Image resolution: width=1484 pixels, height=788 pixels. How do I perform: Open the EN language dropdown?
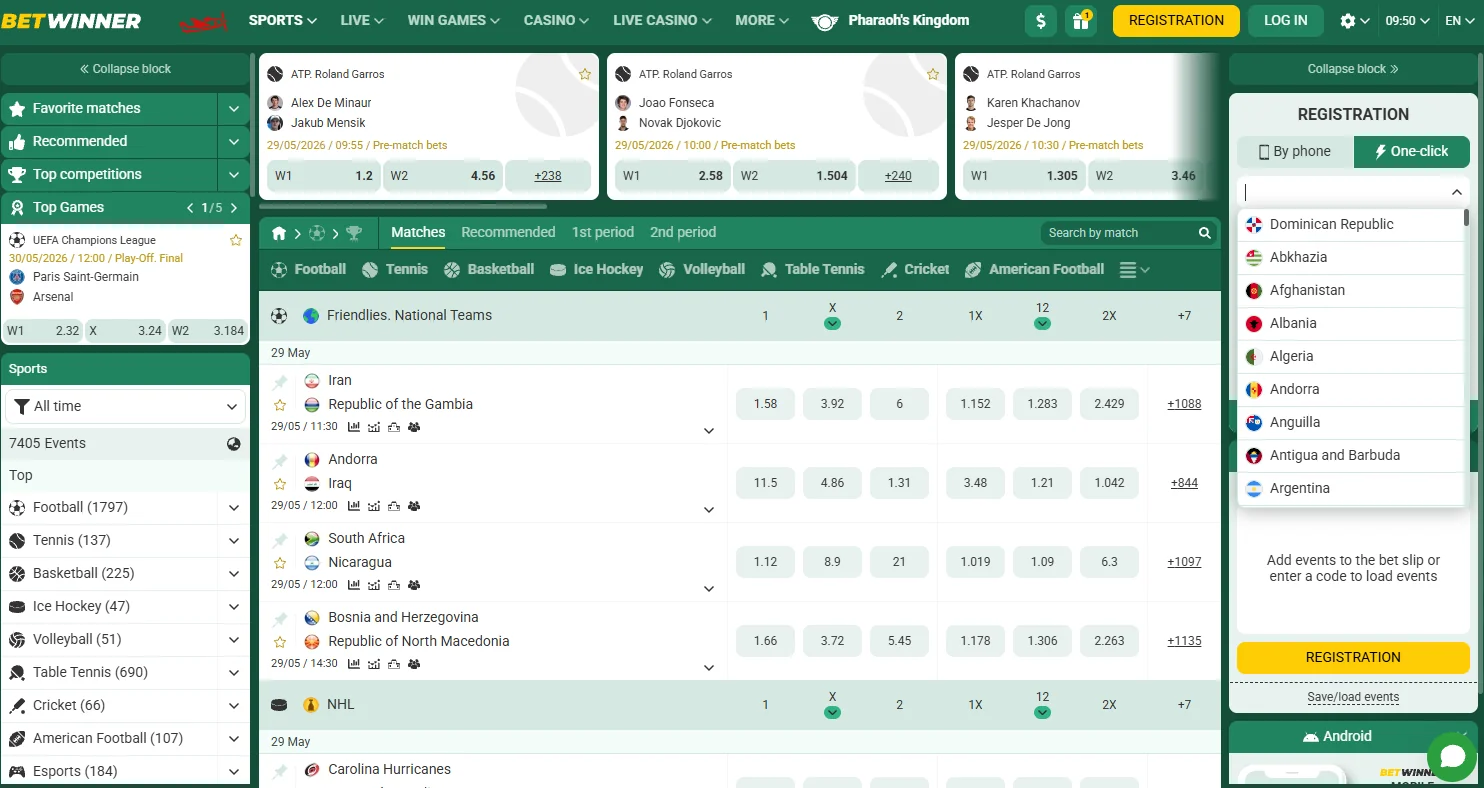tap(1460, 20)
